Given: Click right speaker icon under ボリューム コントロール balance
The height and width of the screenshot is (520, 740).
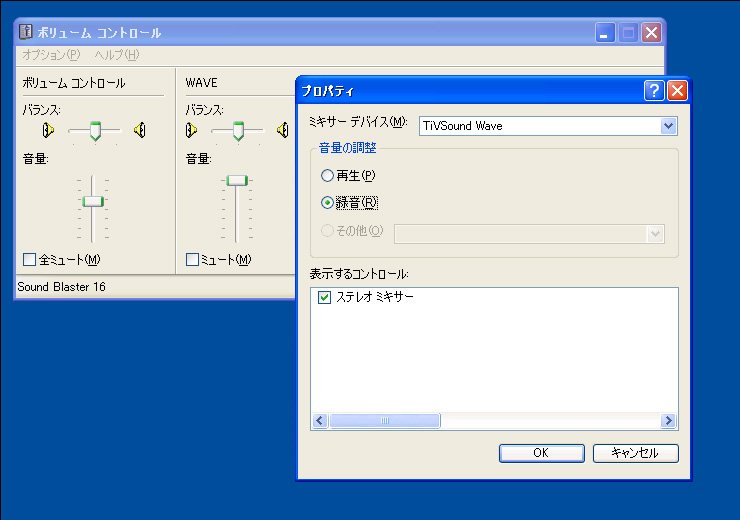Looking at the screenshot, I should 140,130.
